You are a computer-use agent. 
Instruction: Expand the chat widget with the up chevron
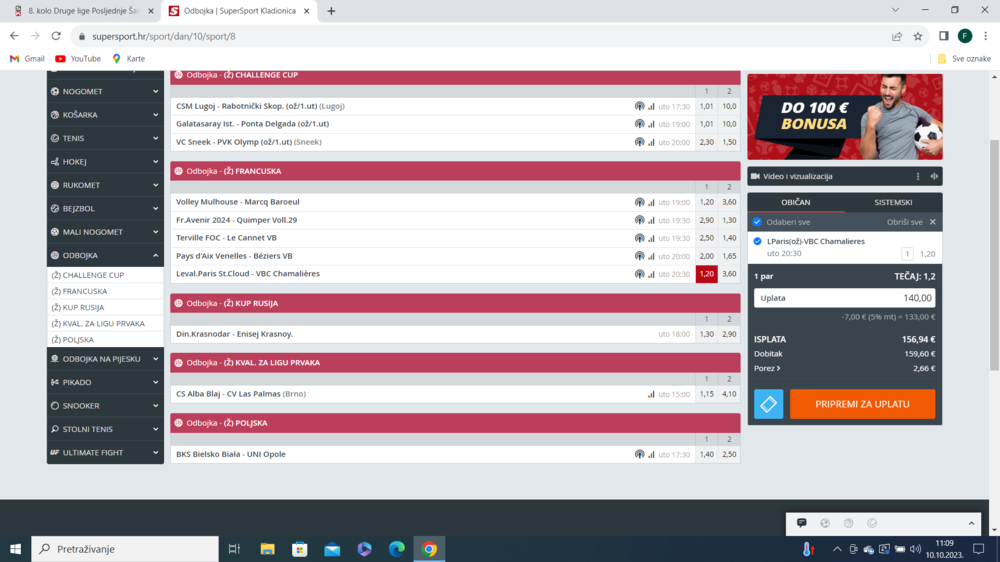point(970,523)
